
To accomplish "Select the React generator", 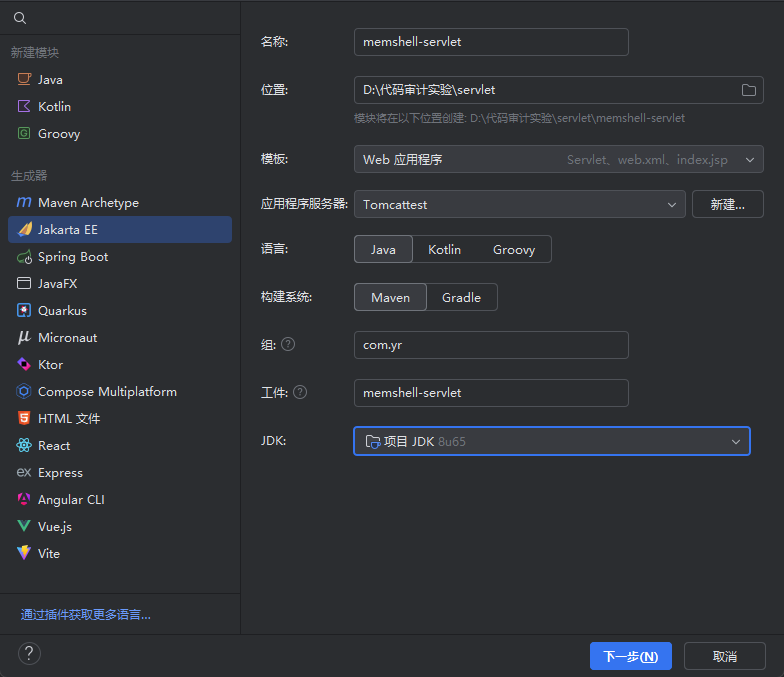I will pyautogui.click(x=54, y=446).
